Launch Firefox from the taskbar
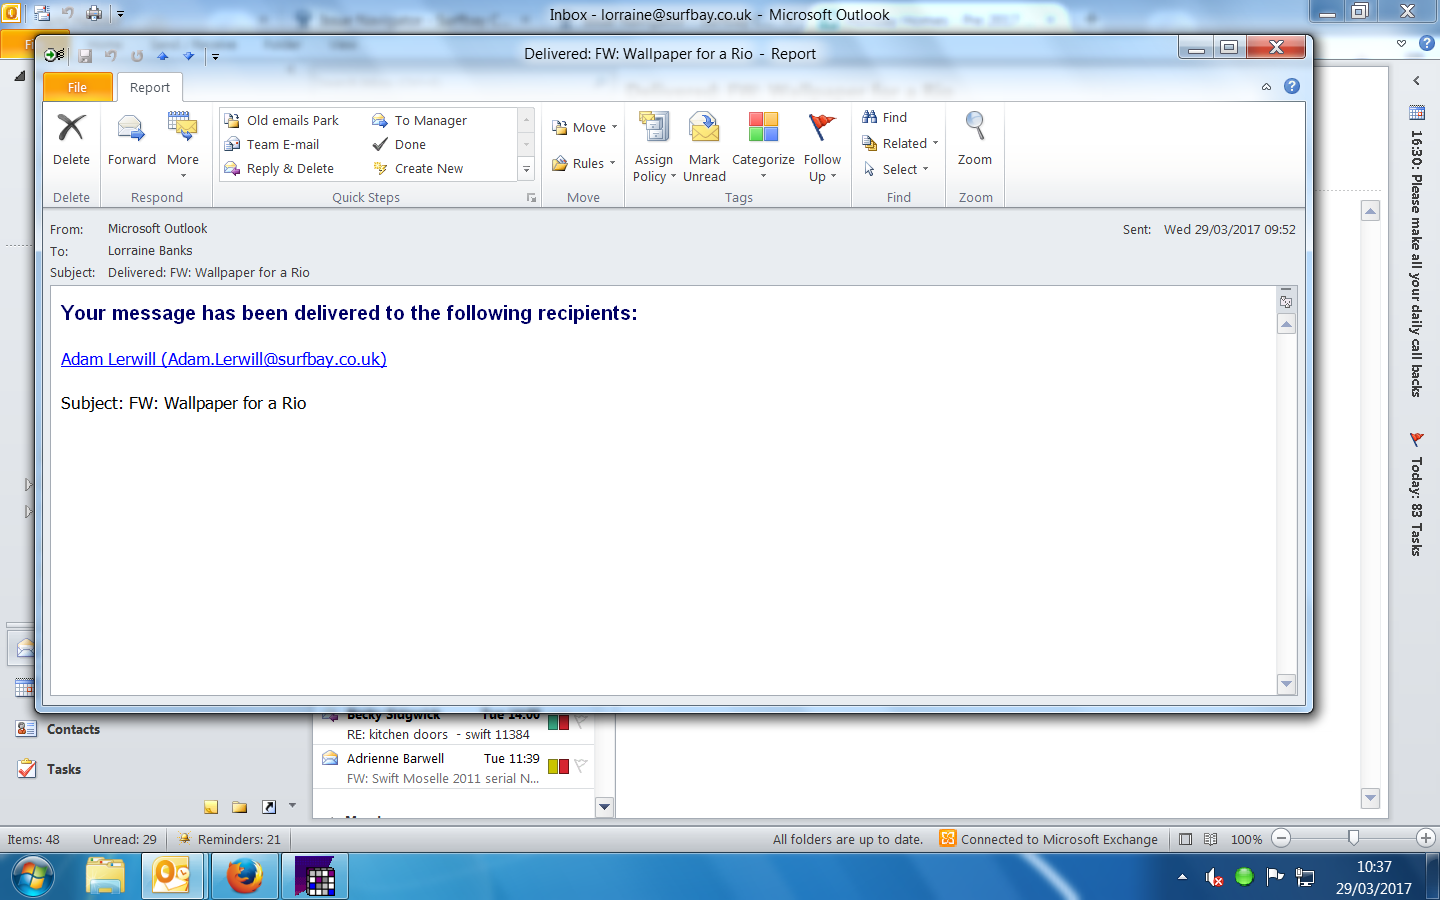 click(x=244, y=877)
